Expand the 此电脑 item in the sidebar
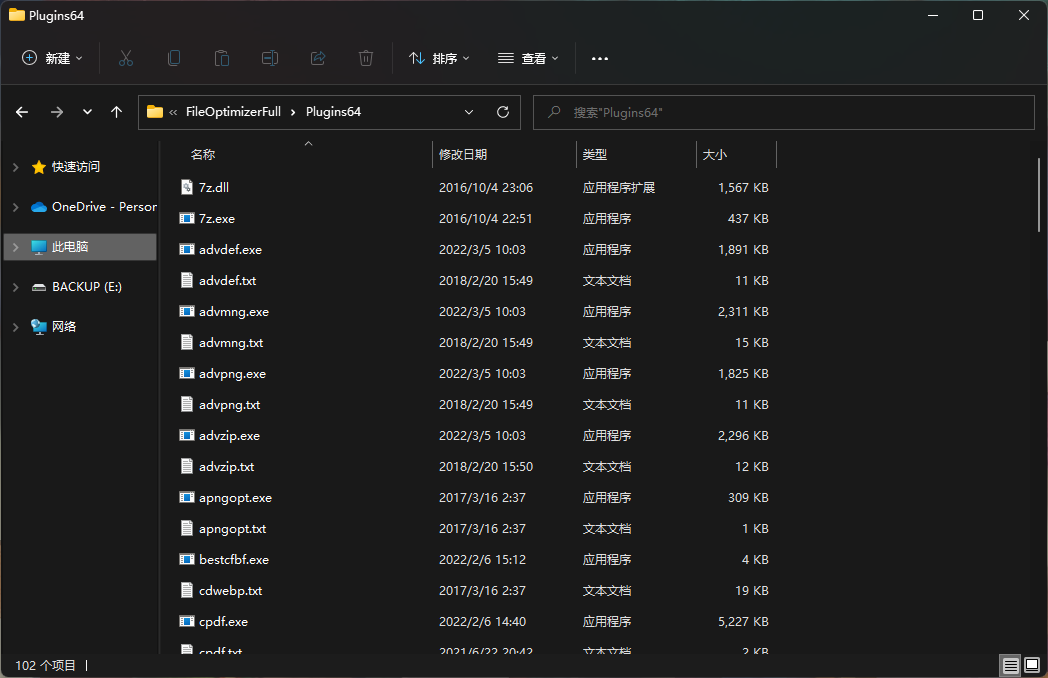1048x678 pixels. [x=16, y=246]
